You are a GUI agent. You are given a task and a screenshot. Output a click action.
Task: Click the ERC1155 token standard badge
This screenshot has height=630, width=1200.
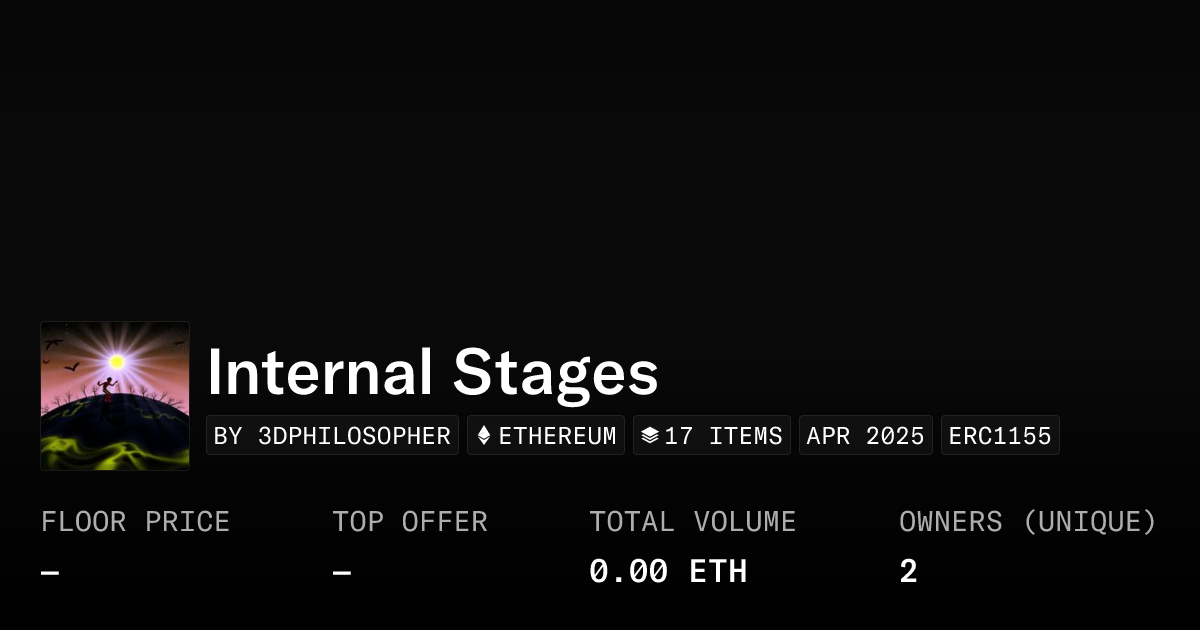(1000, 436)
